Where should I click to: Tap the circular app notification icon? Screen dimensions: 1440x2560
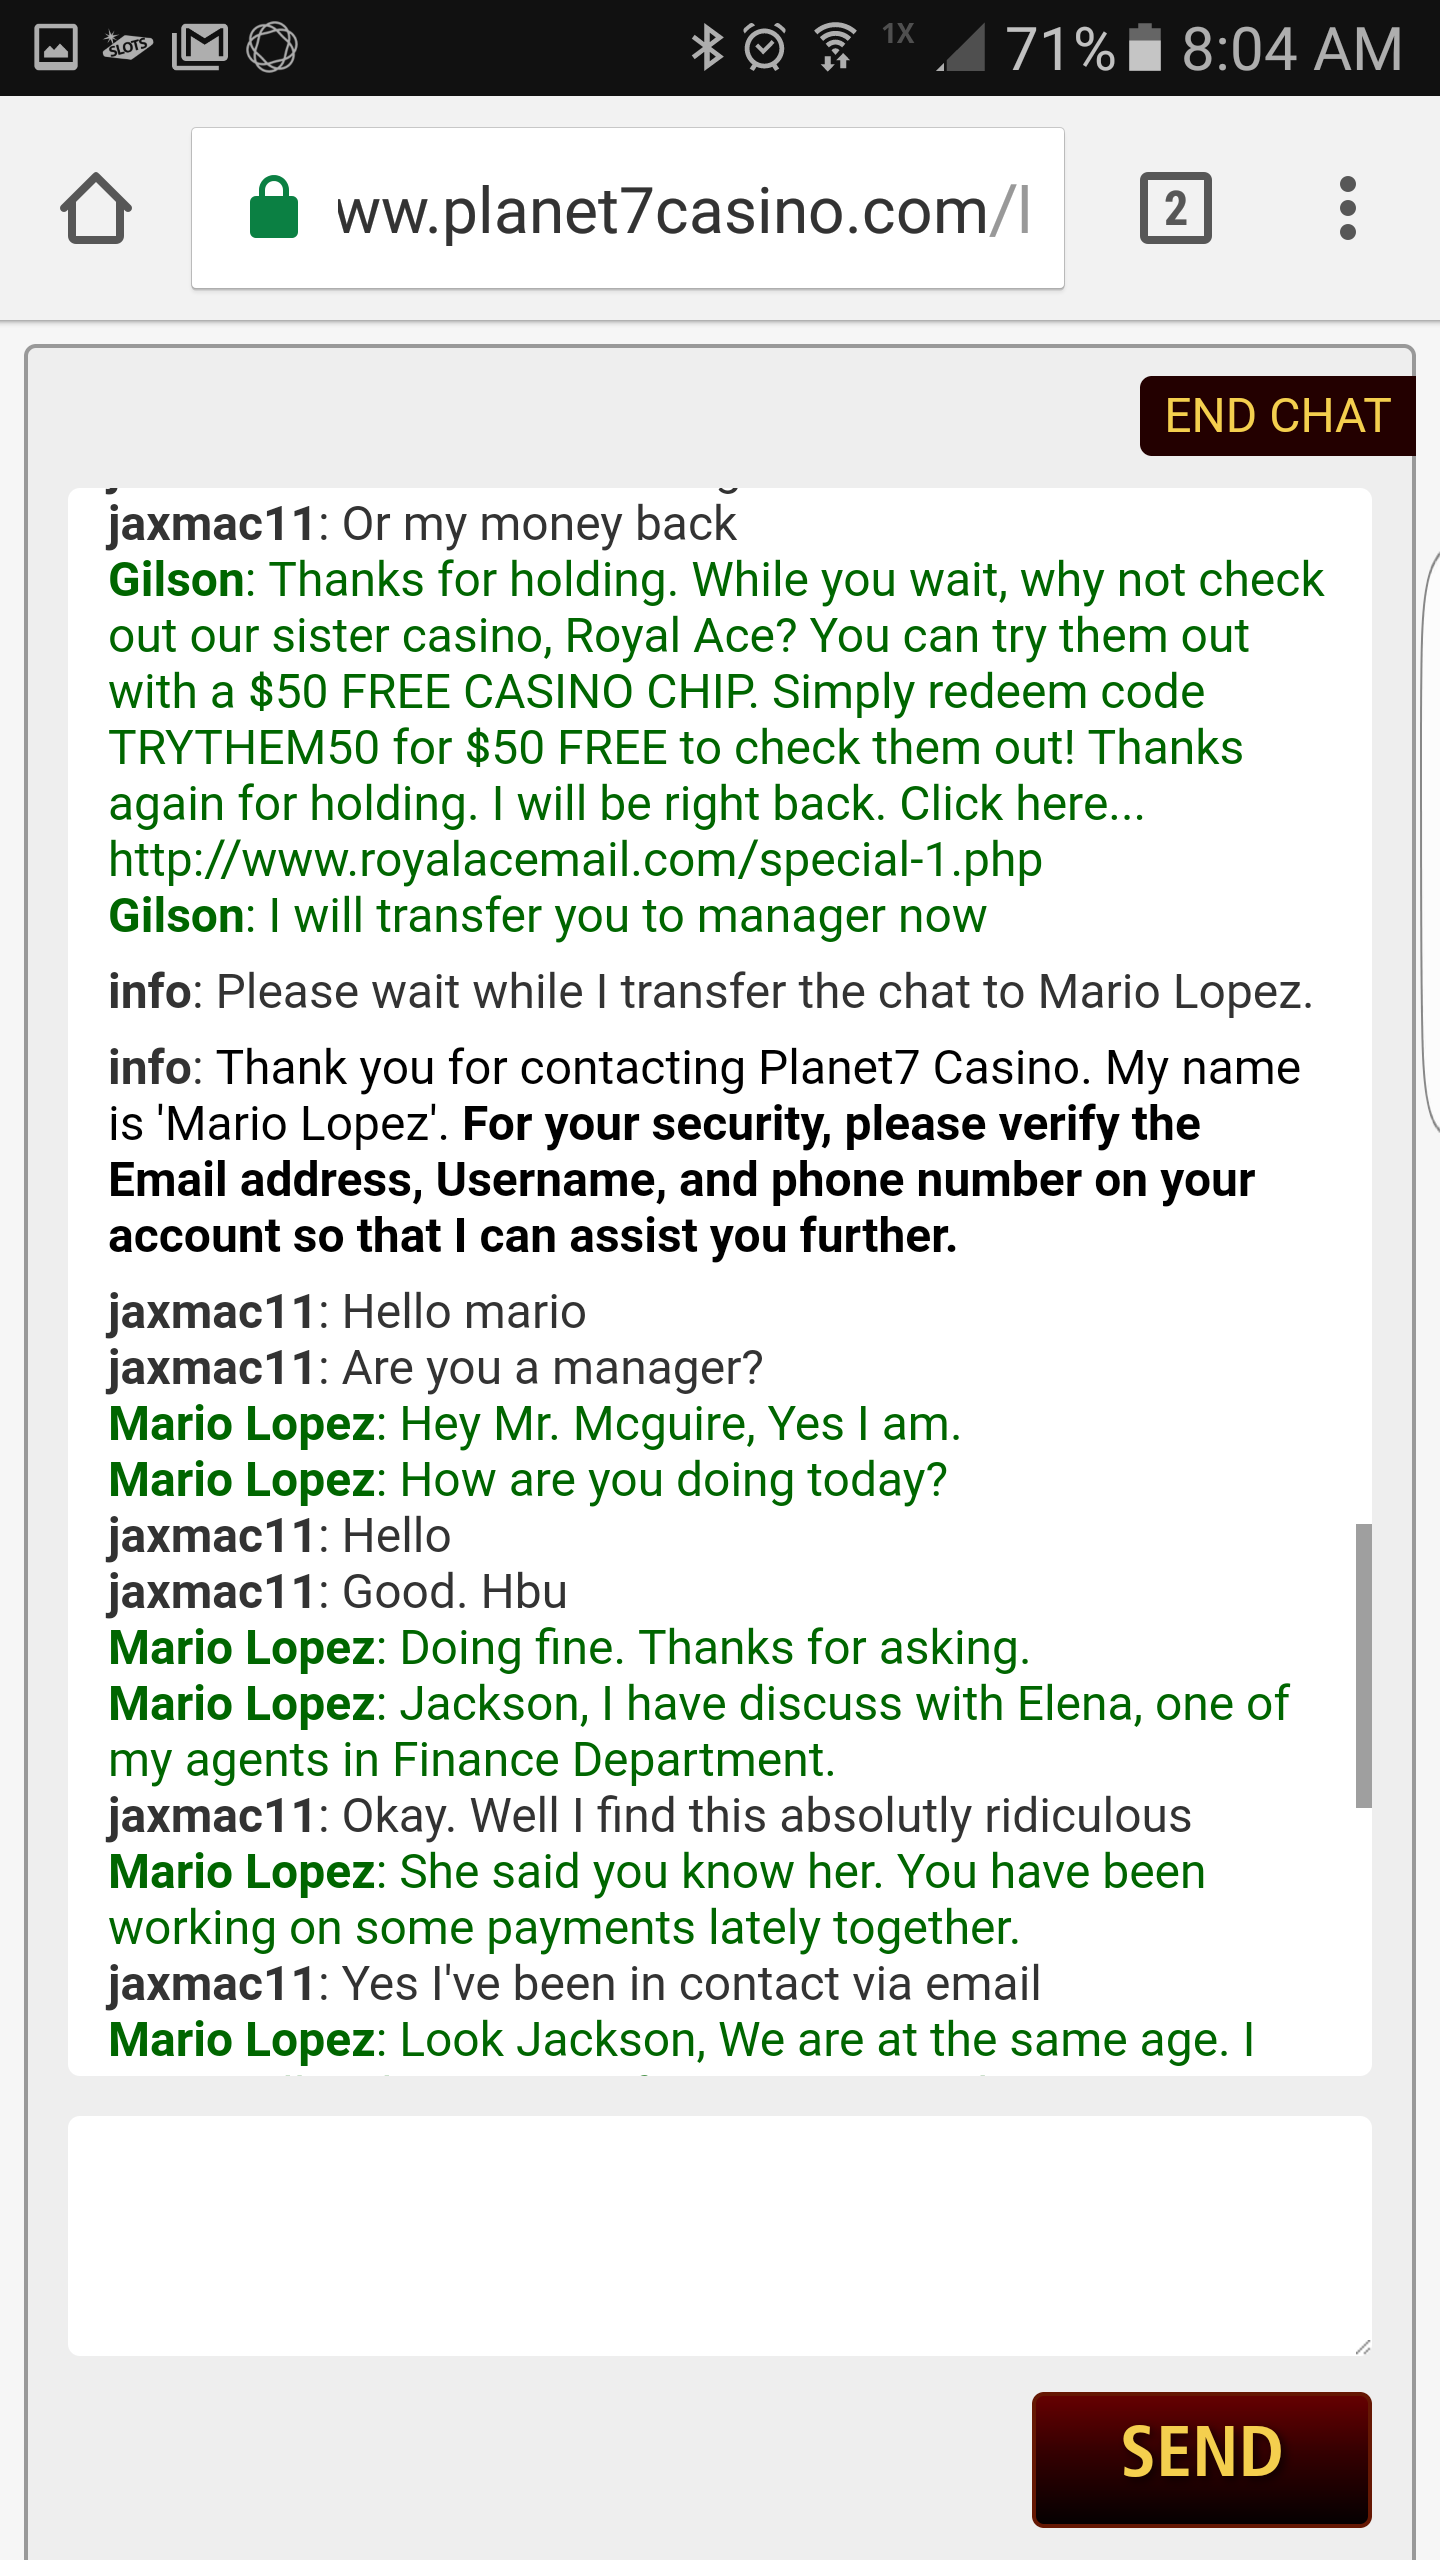pos(272,47)
